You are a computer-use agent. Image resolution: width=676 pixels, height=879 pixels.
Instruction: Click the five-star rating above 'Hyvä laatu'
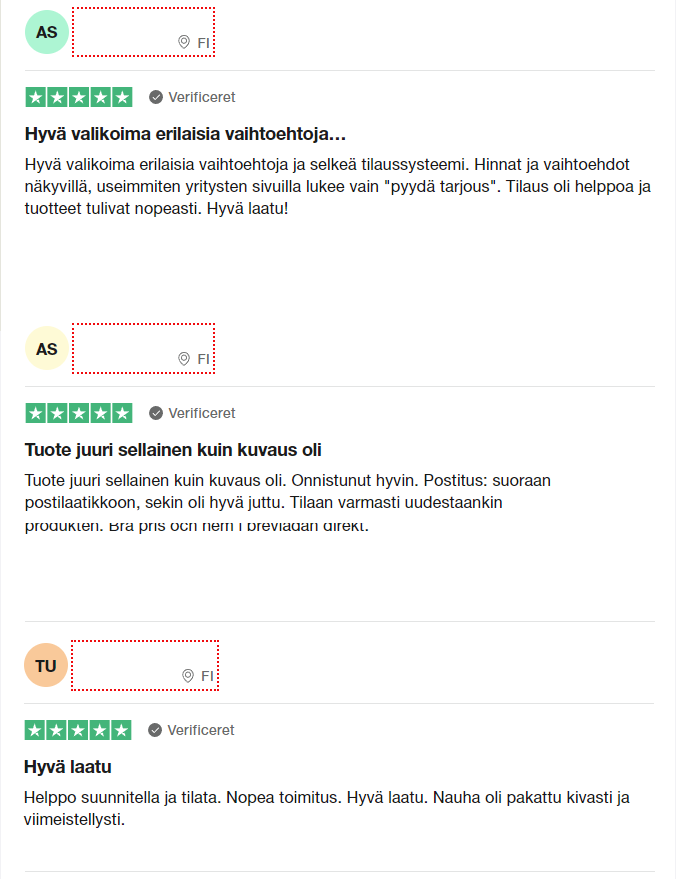(x=78, y=730)
